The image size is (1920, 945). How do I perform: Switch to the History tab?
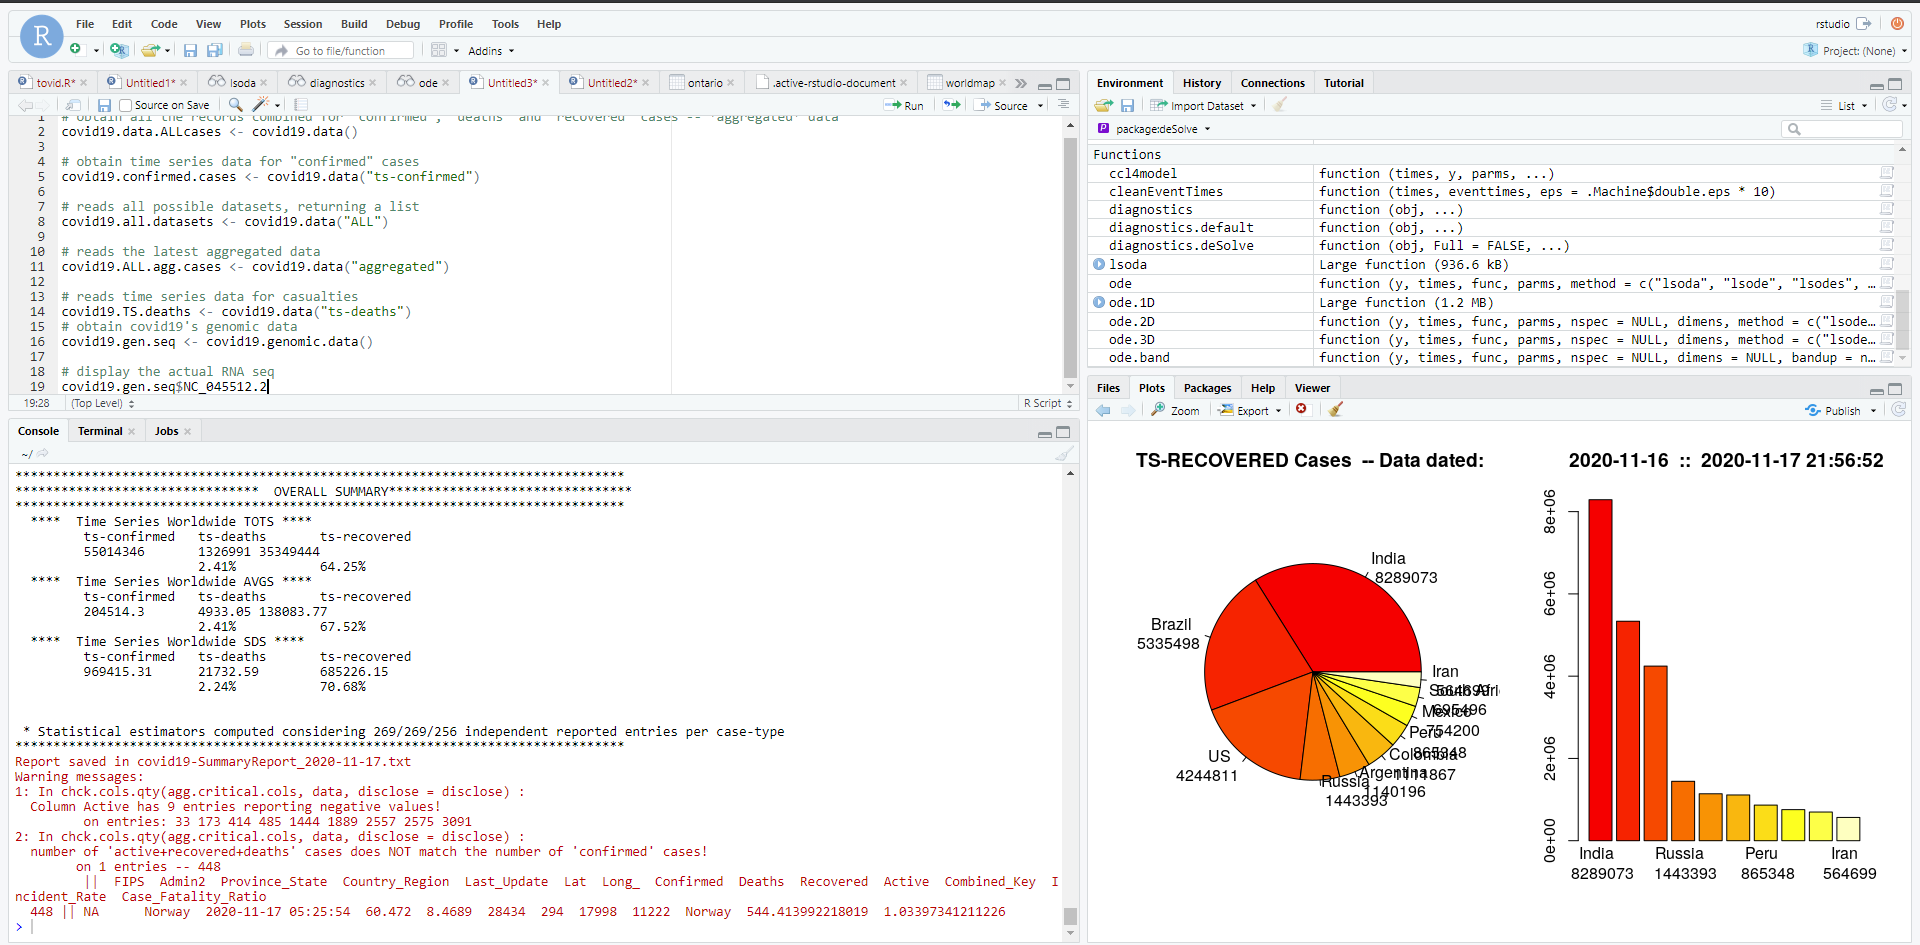pyautogui.click(x=1201, y=83)
